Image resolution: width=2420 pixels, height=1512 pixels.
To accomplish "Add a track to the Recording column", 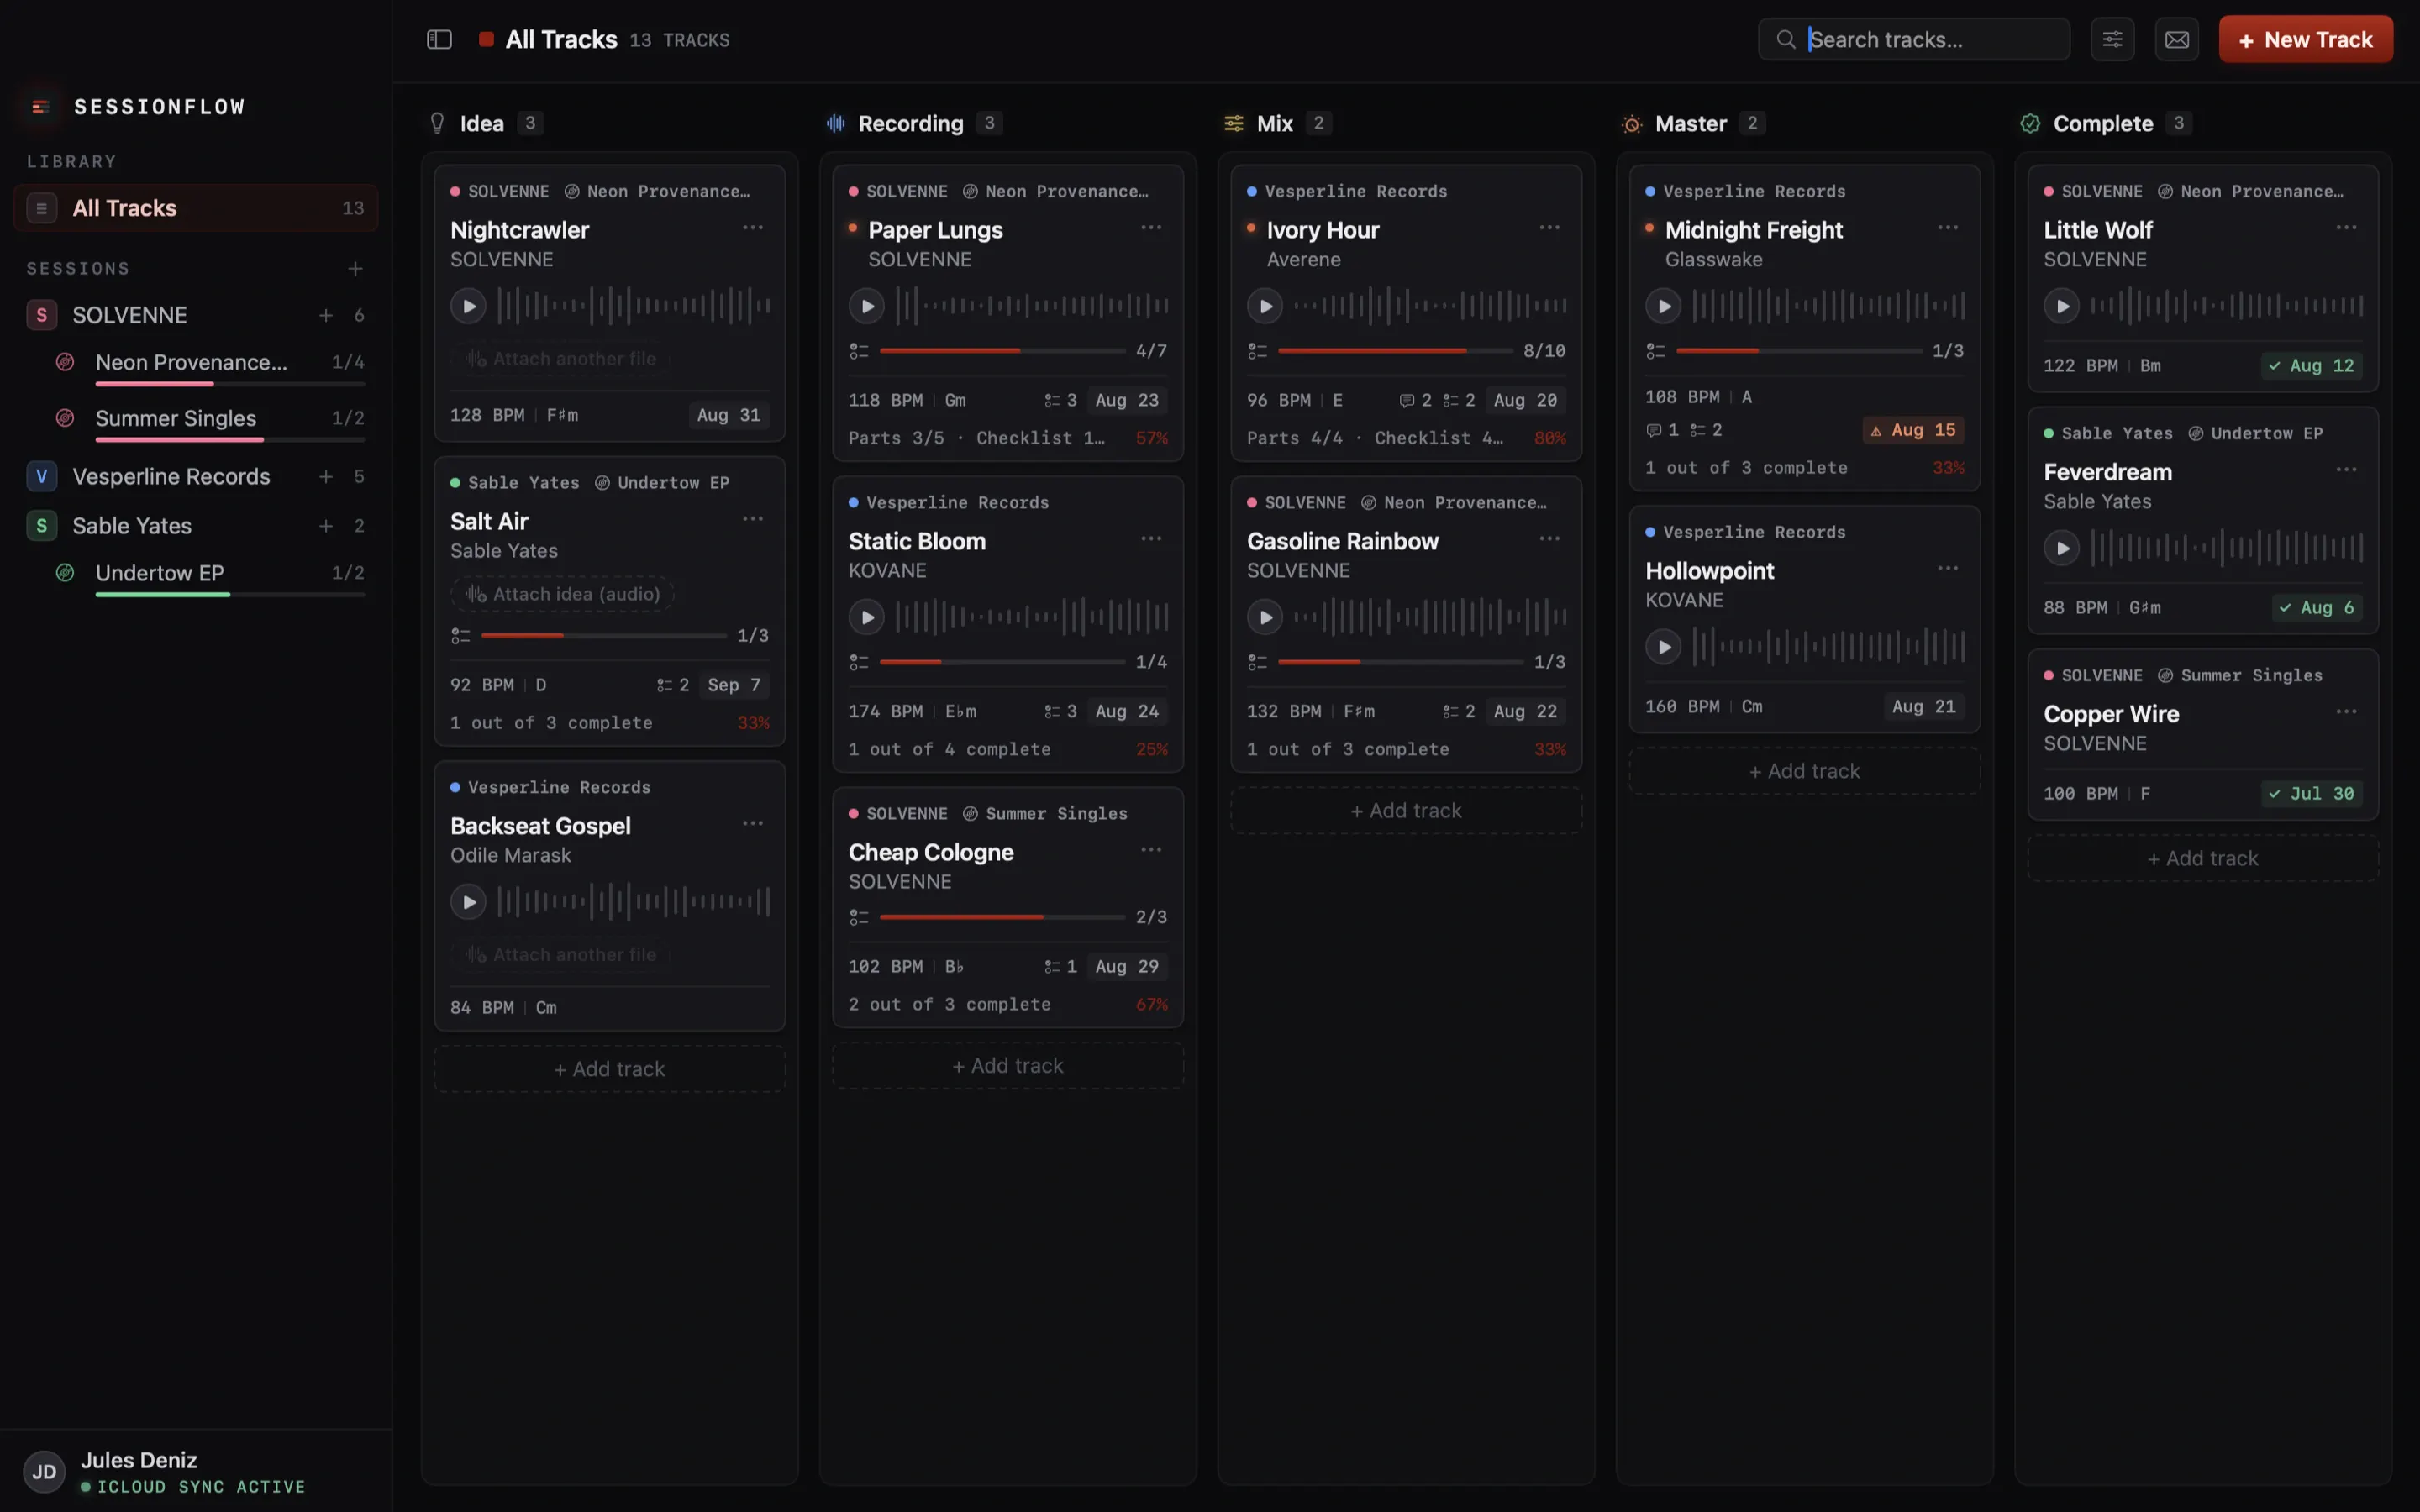I will pos(1008,1065).
